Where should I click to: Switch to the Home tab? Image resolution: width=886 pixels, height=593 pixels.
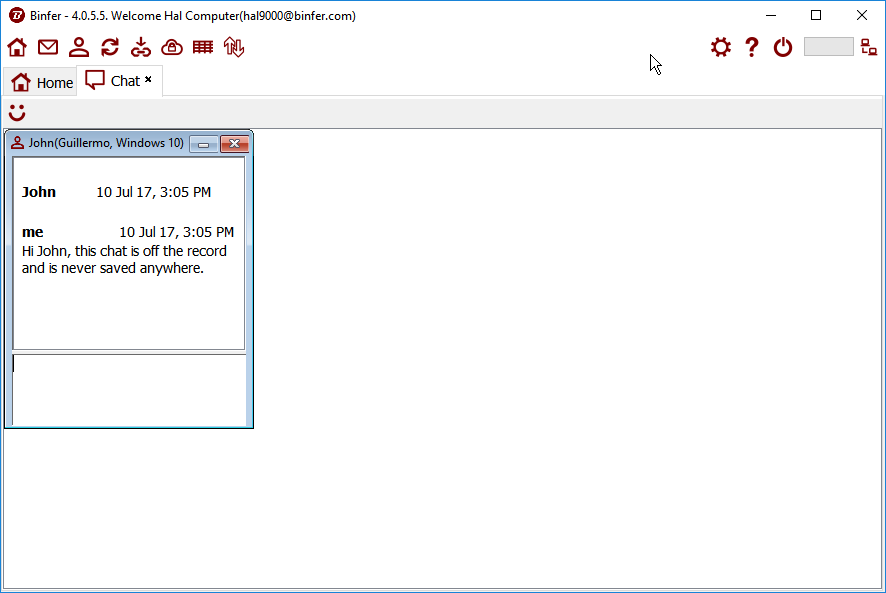pos(42,83)
